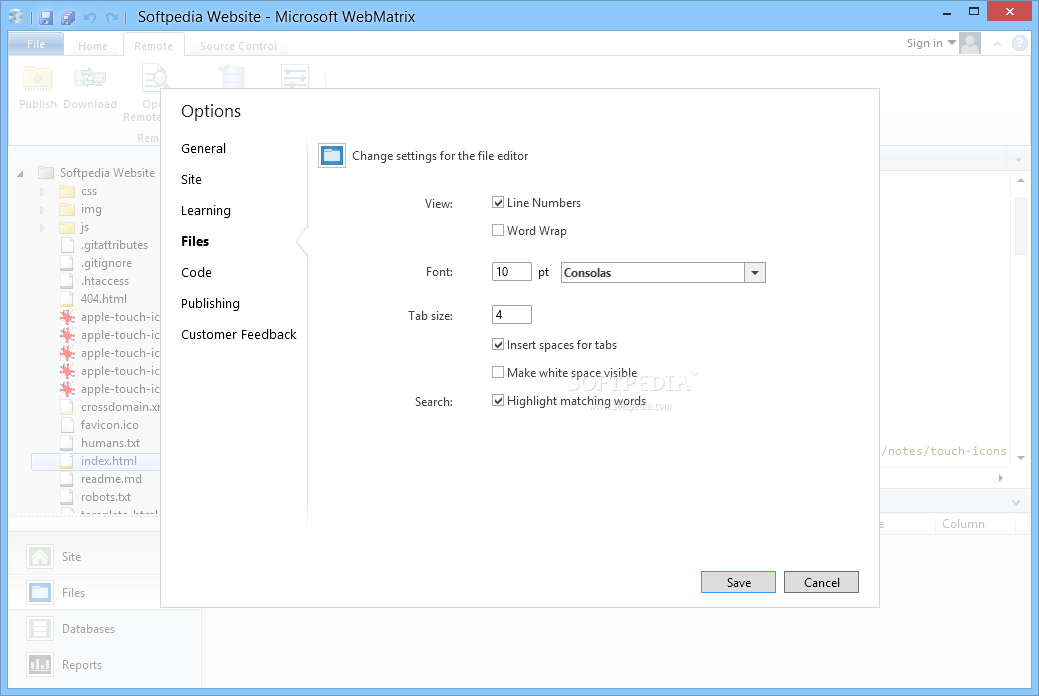The image size is (1039, 696).
Task: Open Customer Feedback options category
Action: point(239,335)
